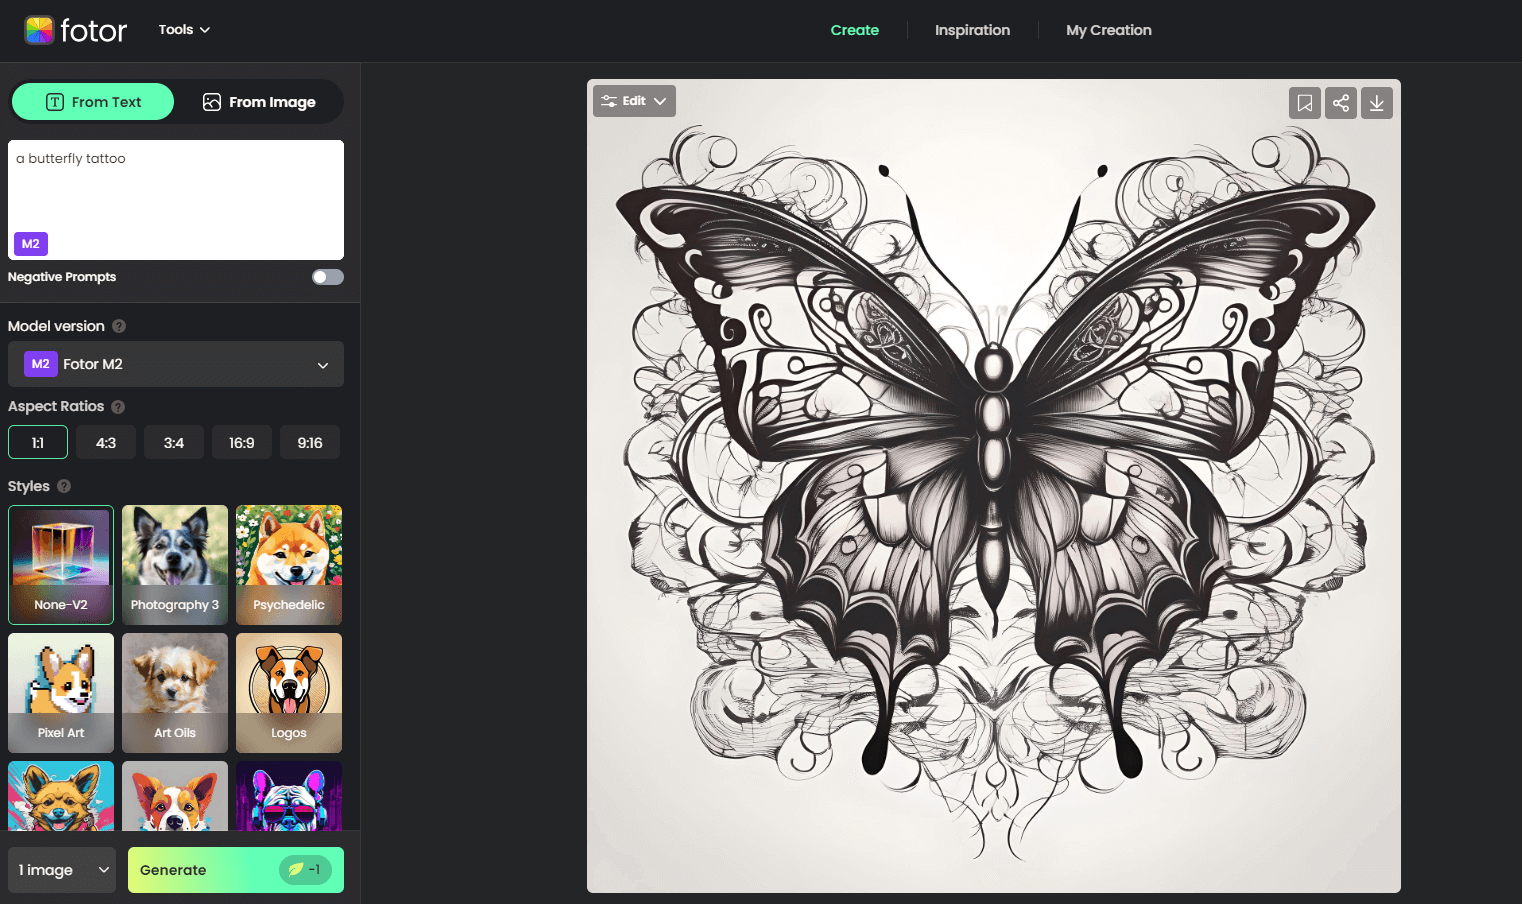
Task: Click the Fotor logo
Action: pyautogui.click(x=76, y=30)
